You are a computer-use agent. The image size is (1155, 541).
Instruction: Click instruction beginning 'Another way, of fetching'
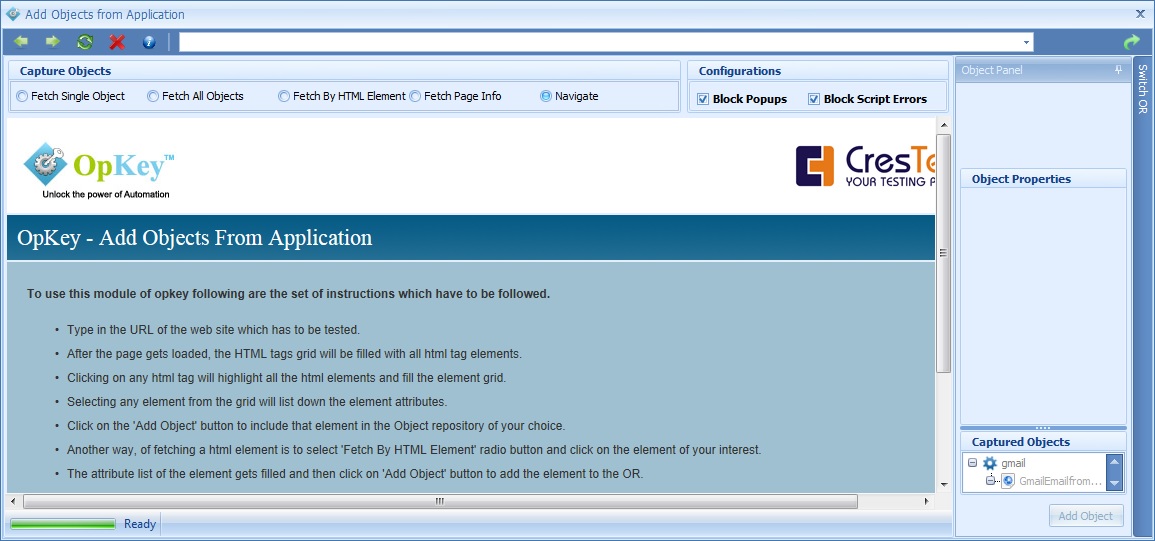[x=414, y=450]
